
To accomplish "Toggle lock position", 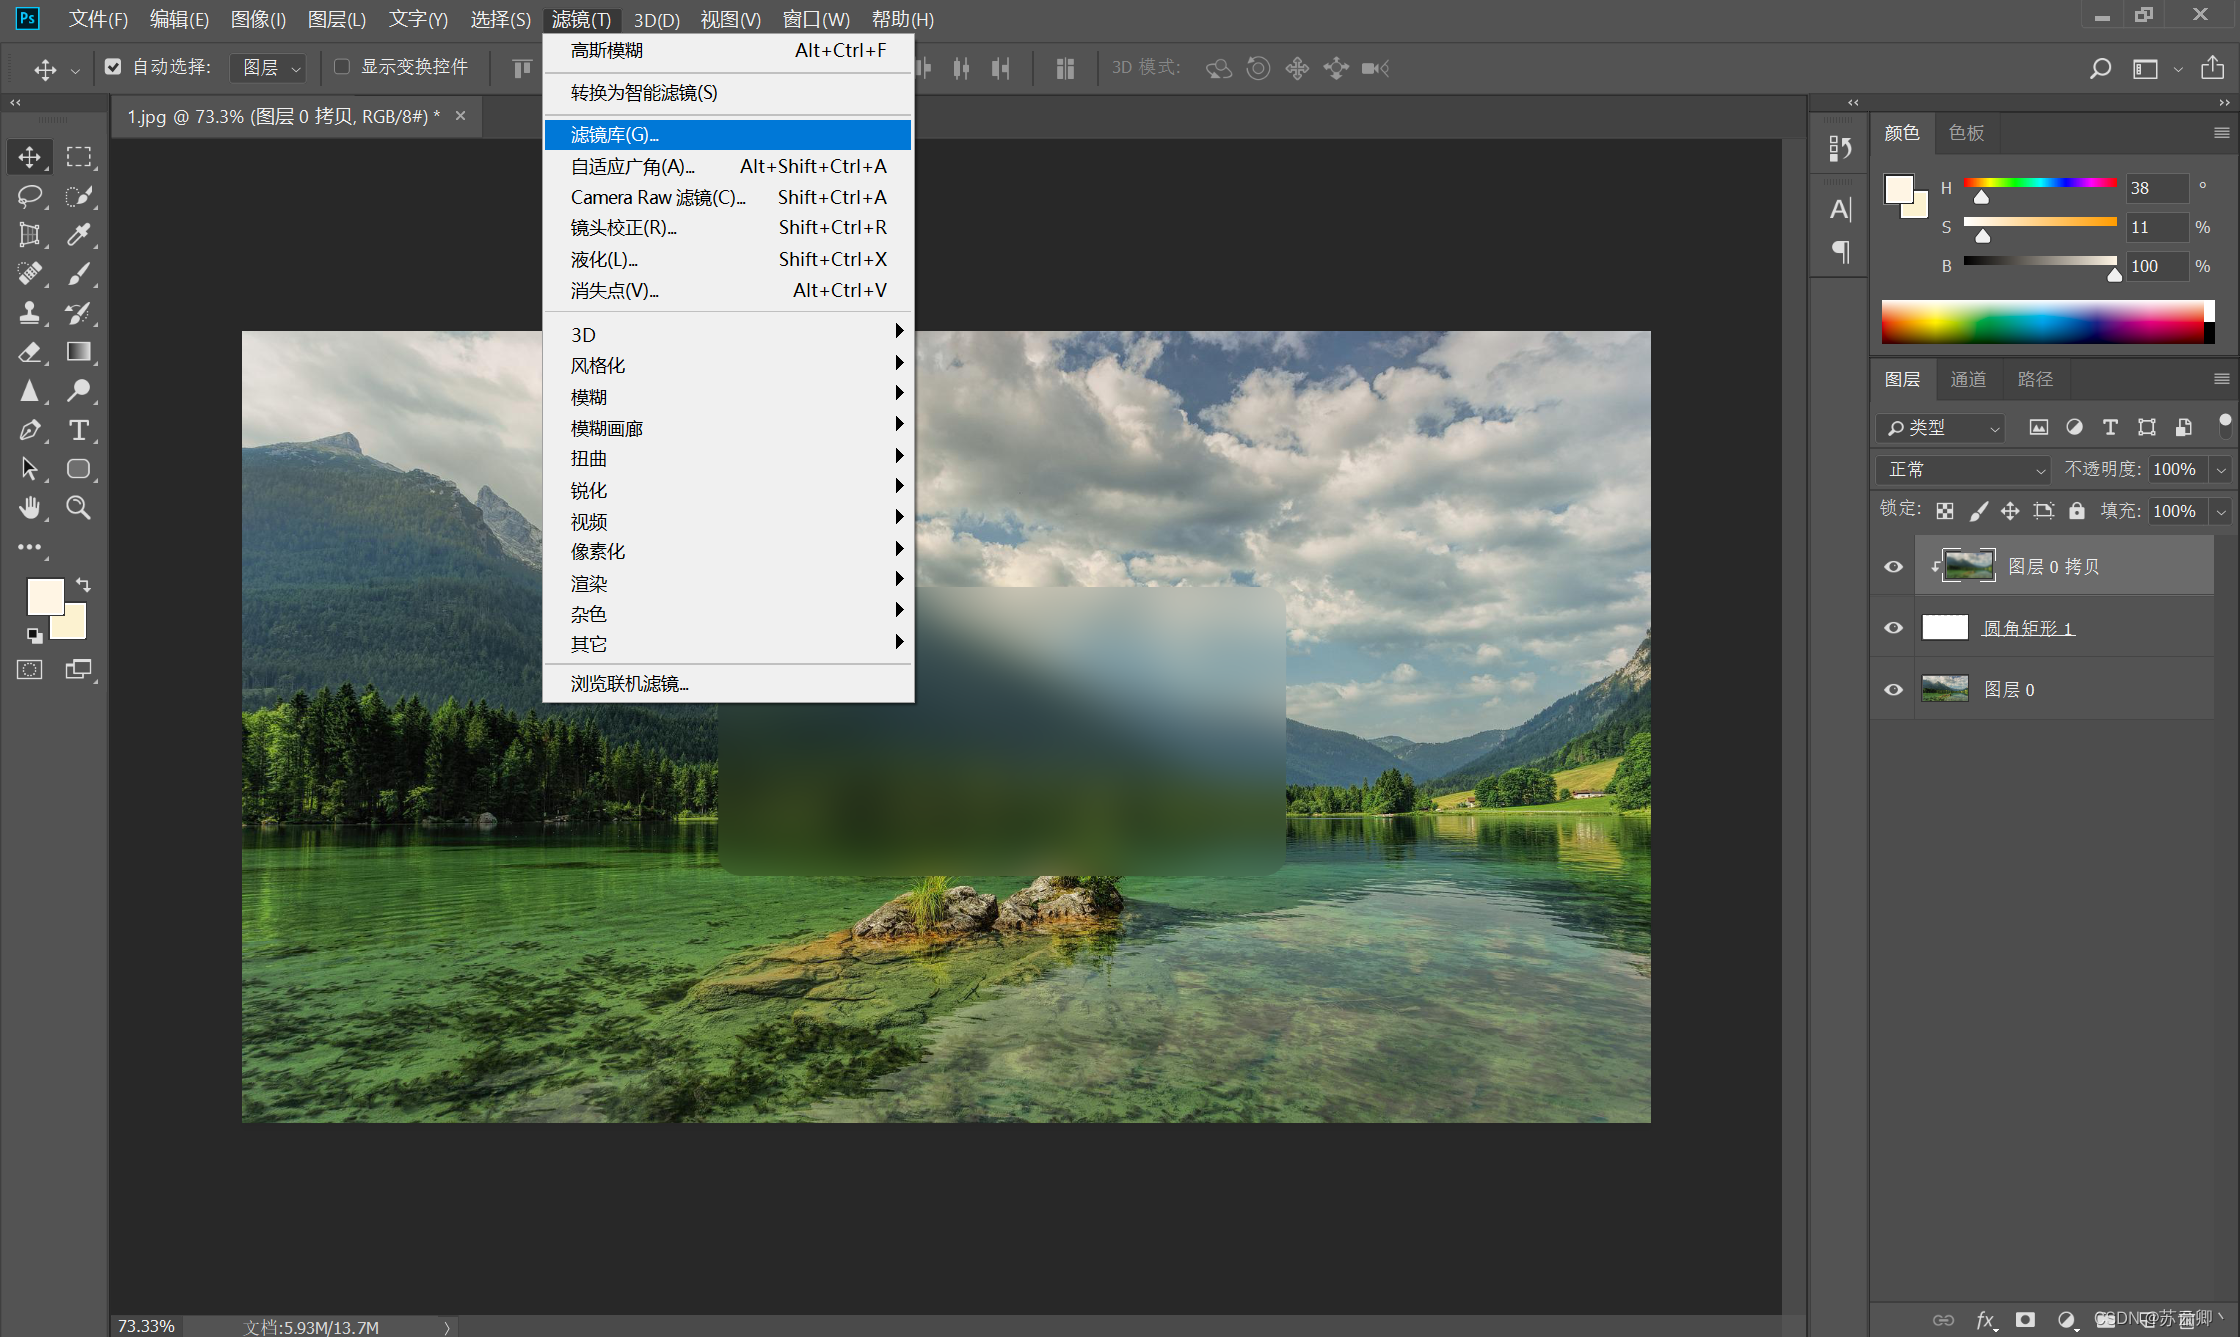I will coord(2010,511).
